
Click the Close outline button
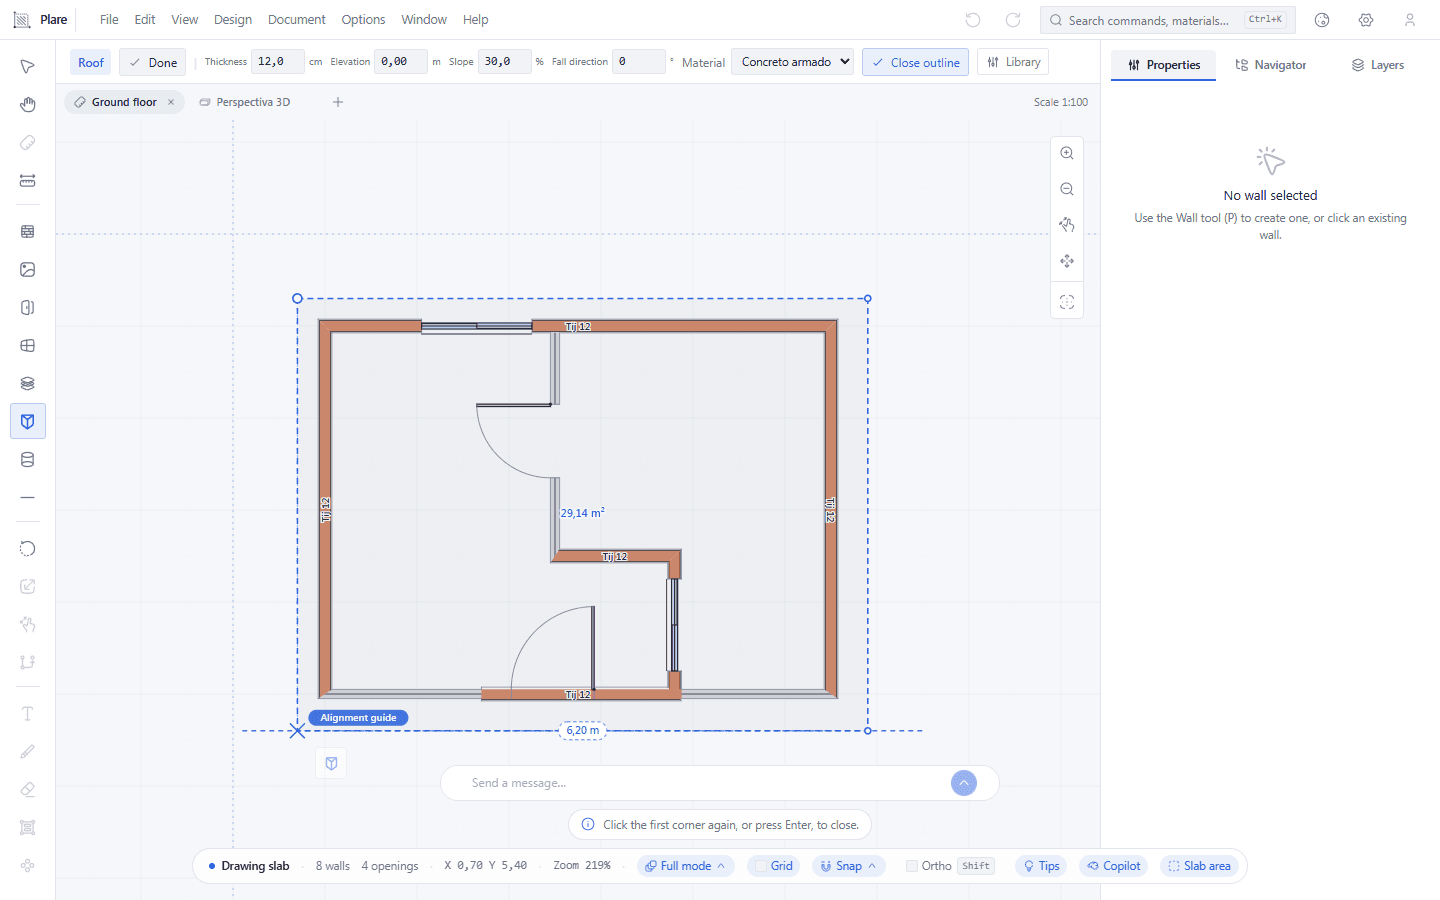(x=915, y=62)
